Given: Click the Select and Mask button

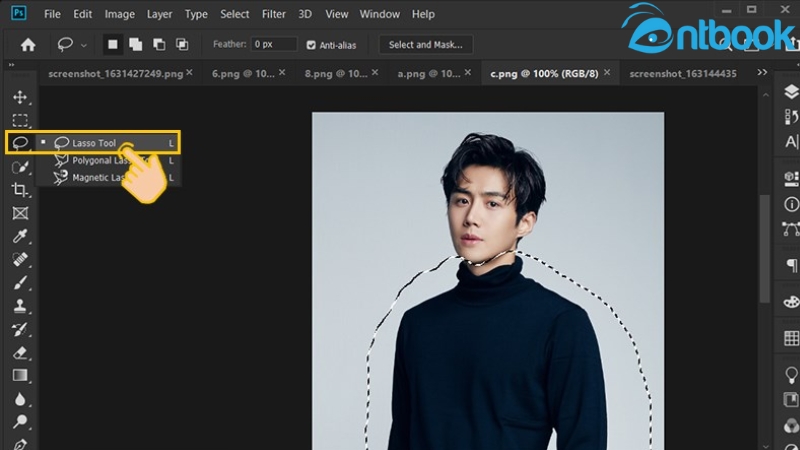Looking at the screenshot, I should (x=426, y=44).
